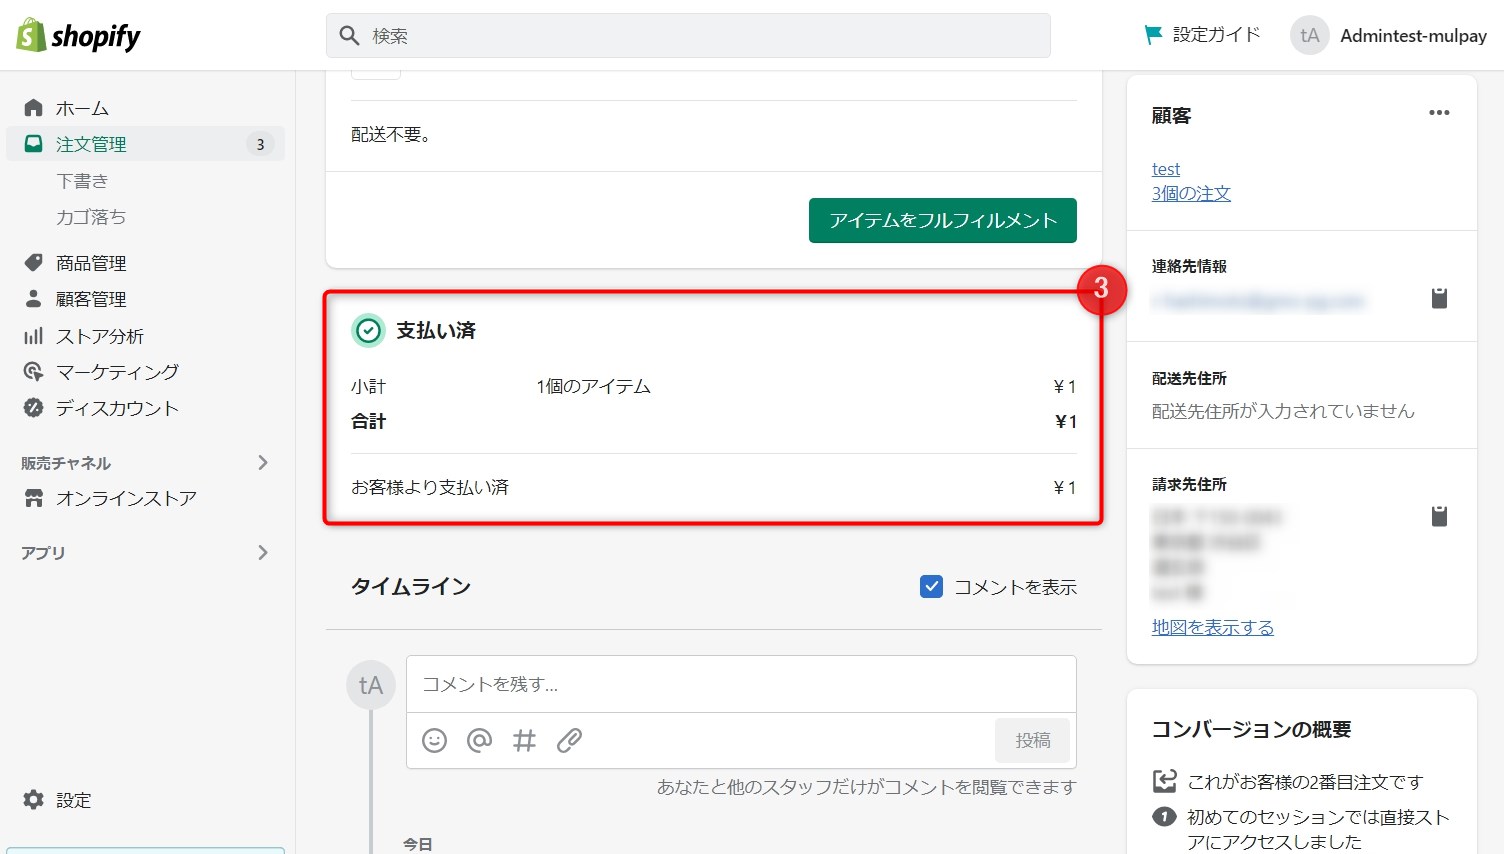The height and width of the screenshot is (854, 1504).
Task: Copy the billing address using its clipboard icon
Action: [x=1439, y=515]
